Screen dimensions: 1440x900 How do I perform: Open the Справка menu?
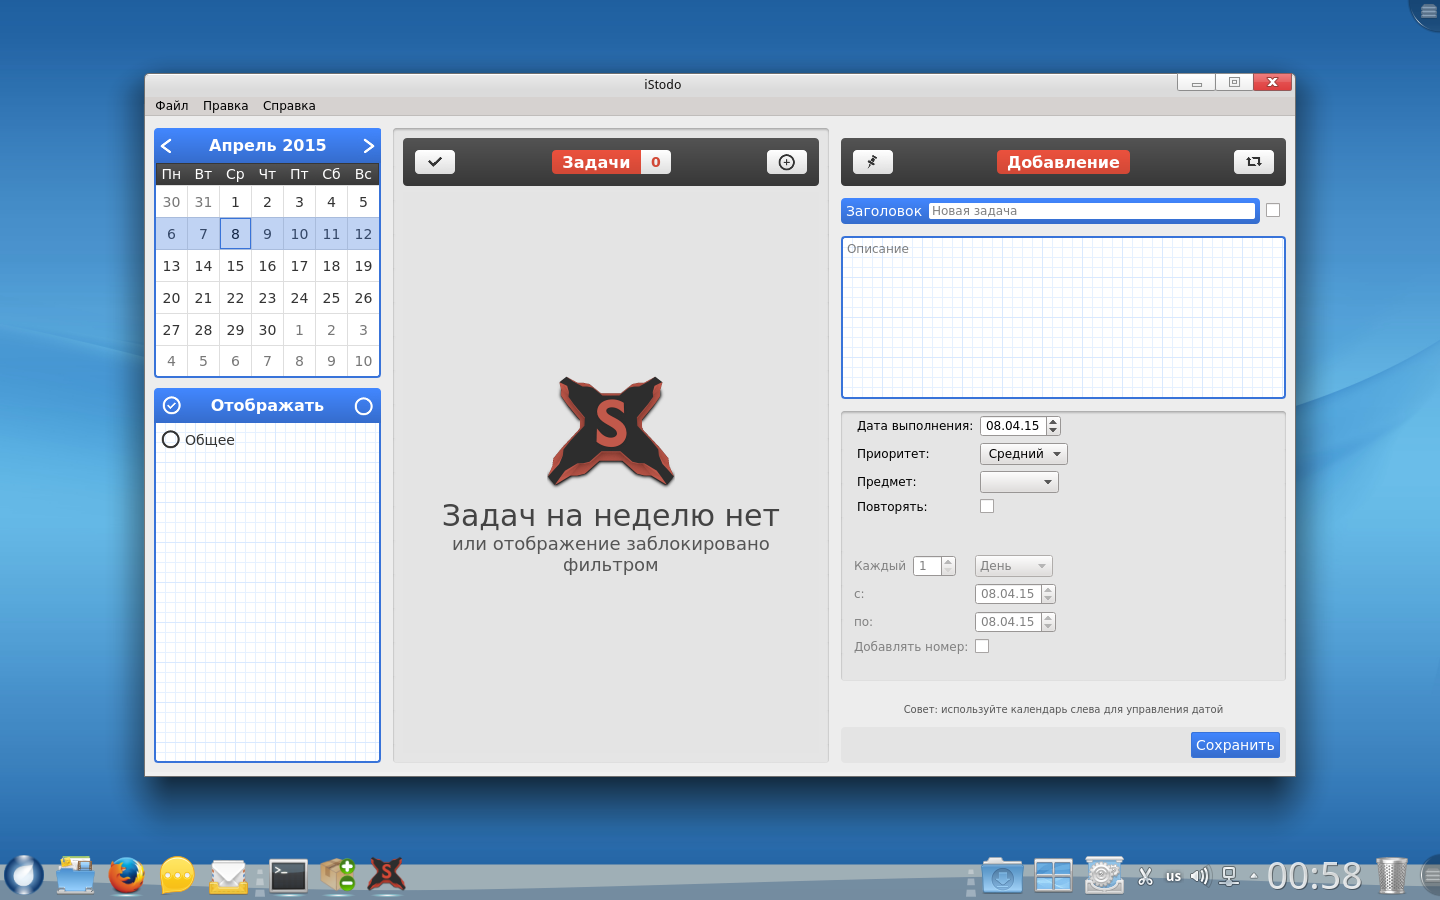(289, 106)
